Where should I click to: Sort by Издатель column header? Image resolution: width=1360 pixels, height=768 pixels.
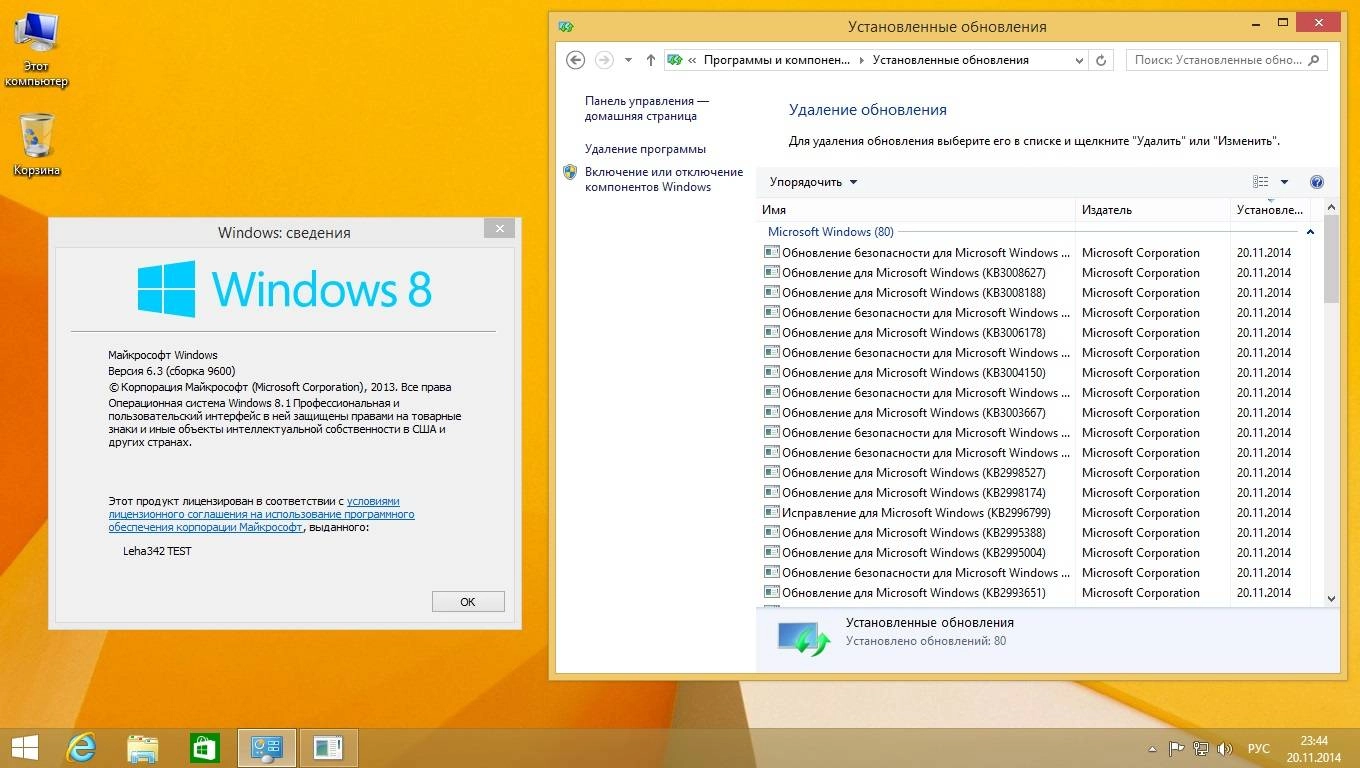pos(1153,210)
